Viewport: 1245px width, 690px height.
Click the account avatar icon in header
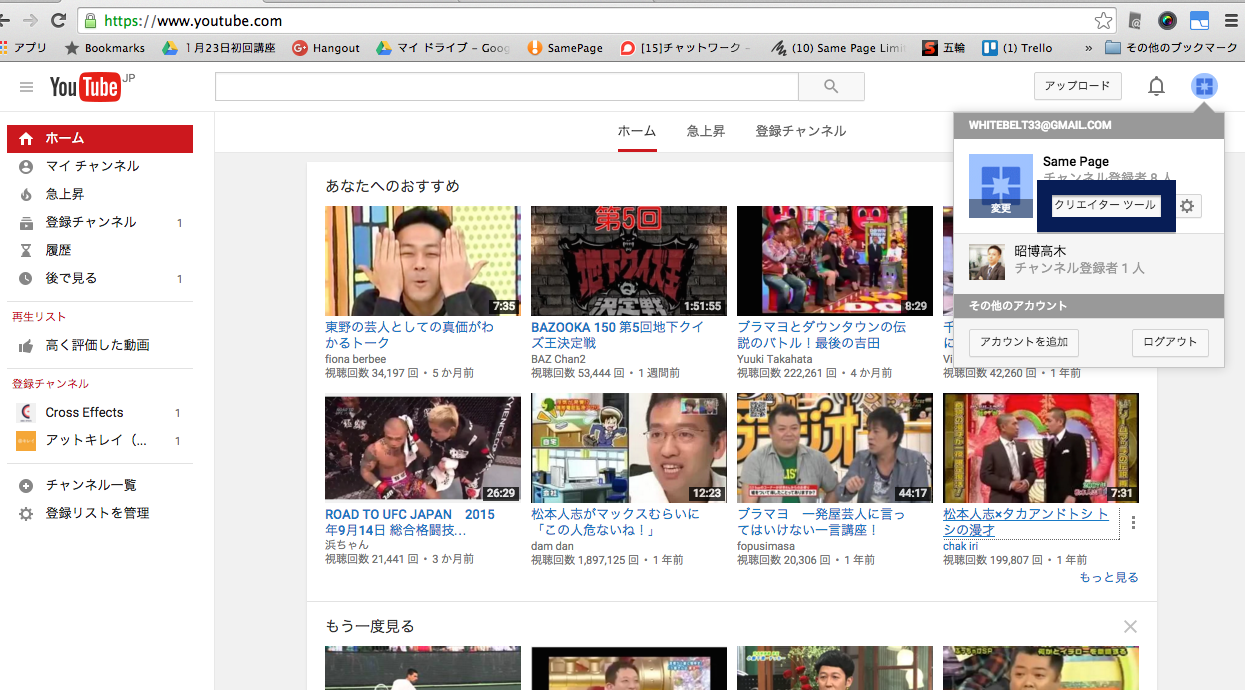coord(1204,86)
